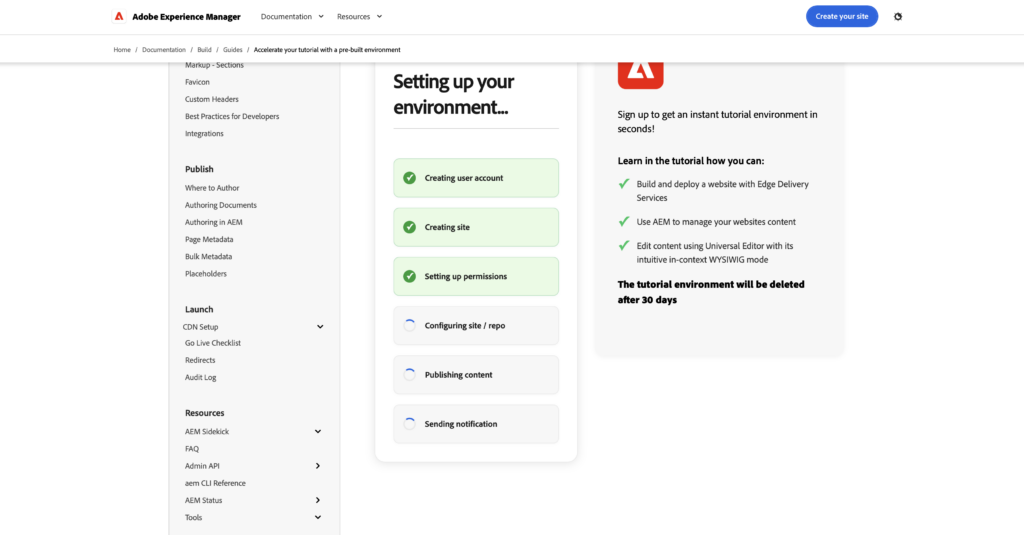Open Authoring Documents link
Viewport: 1024px width, 535px height.
(x=221, y=205)
